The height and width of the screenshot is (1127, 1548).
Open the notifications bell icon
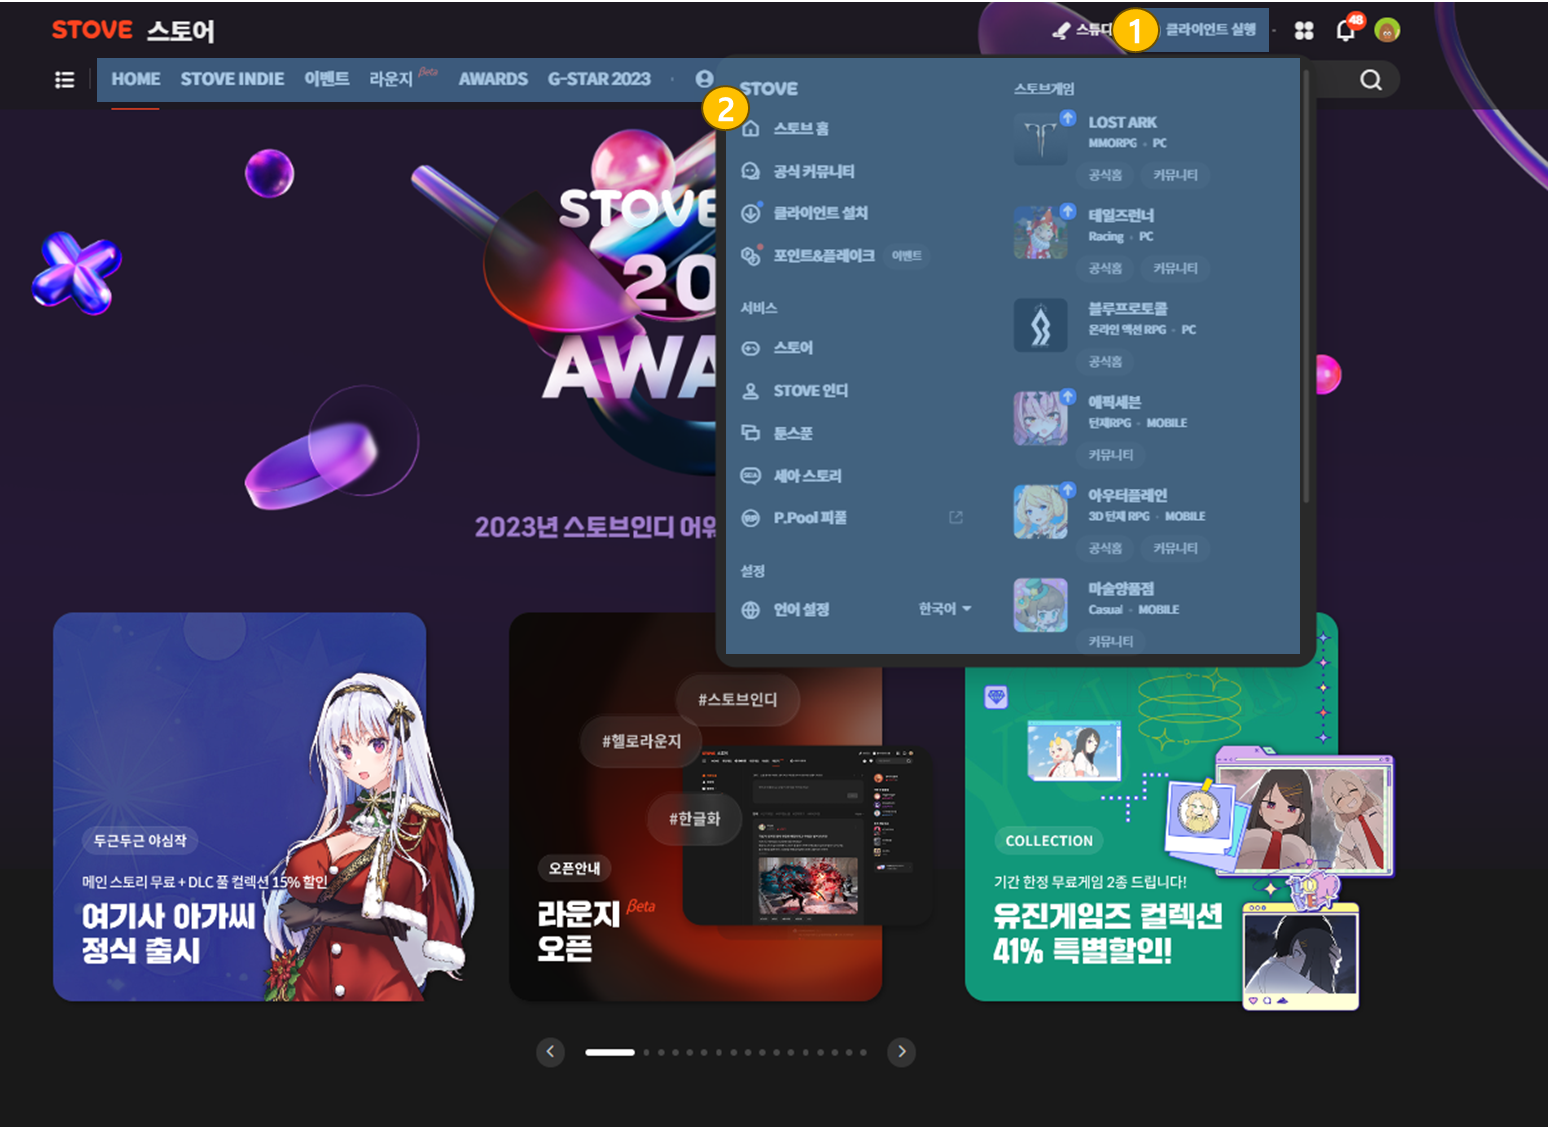(x=1346, y=30)
